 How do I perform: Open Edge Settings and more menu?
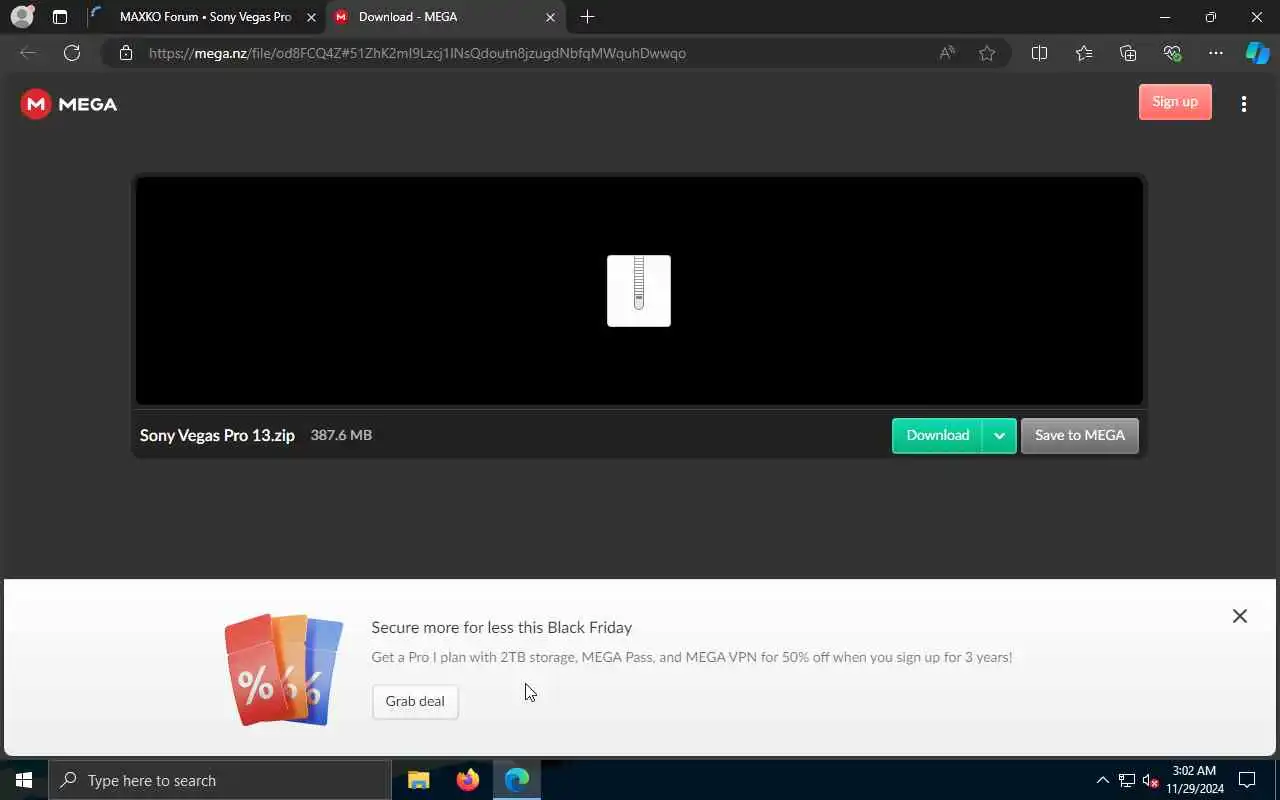(x=1216, y=53)
